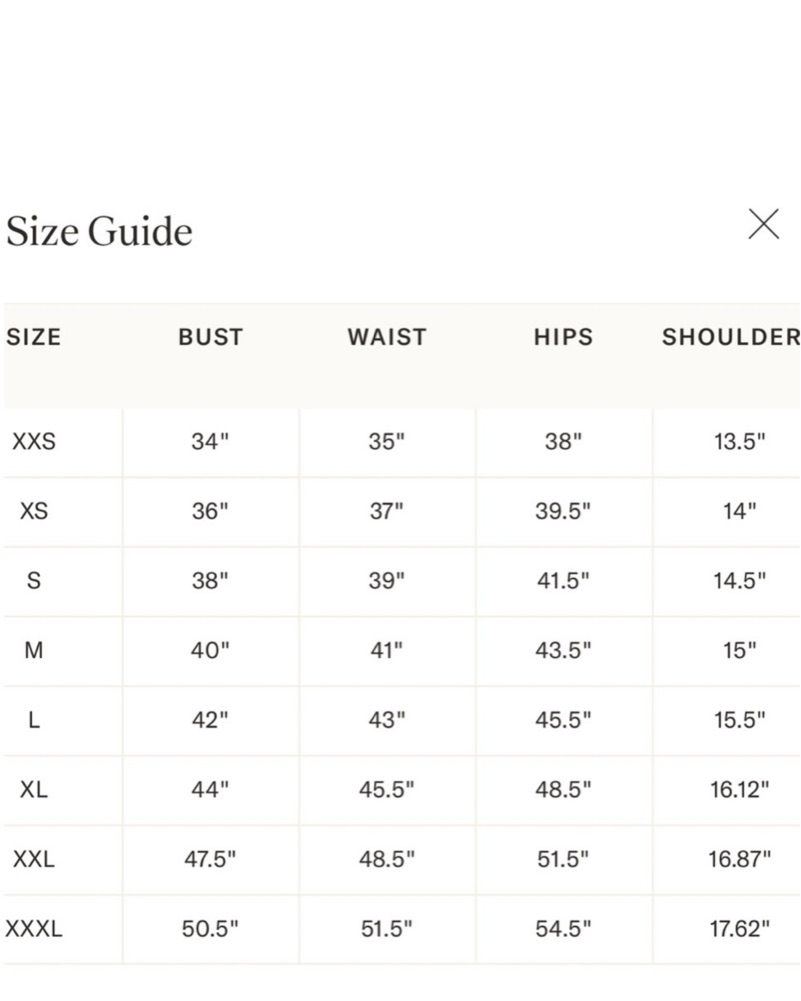Click the XL size row label

[x=34, y=789]
